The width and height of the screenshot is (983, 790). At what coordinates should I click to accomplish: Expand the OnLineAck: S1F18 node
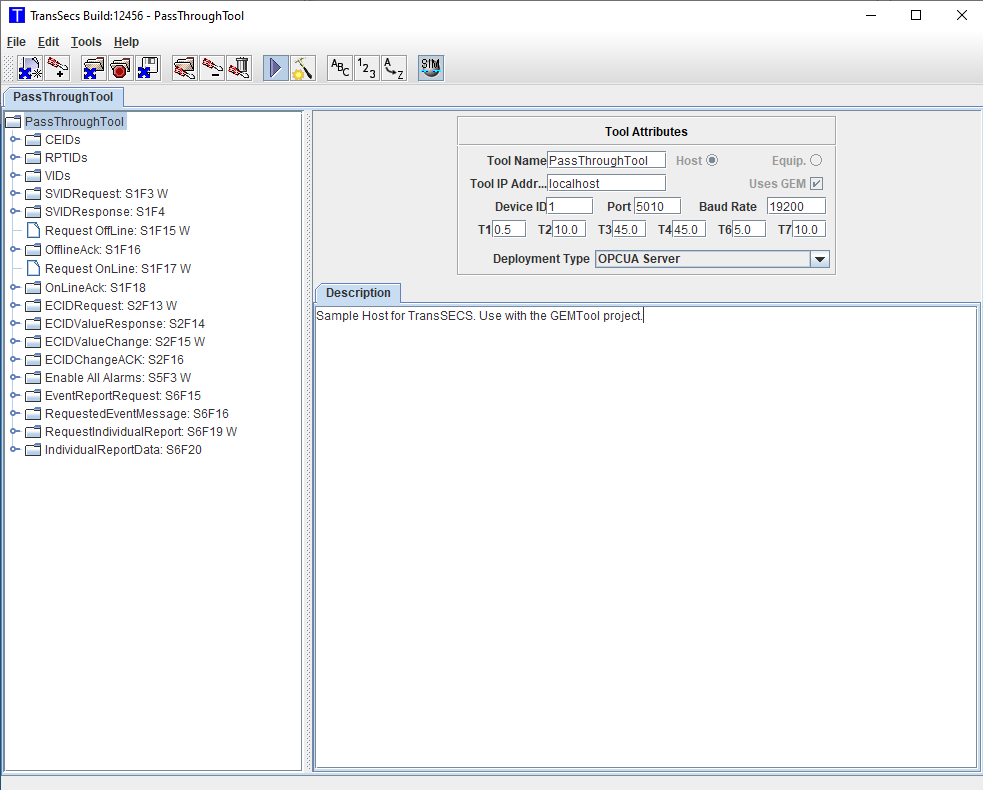(x=14, y=288)
